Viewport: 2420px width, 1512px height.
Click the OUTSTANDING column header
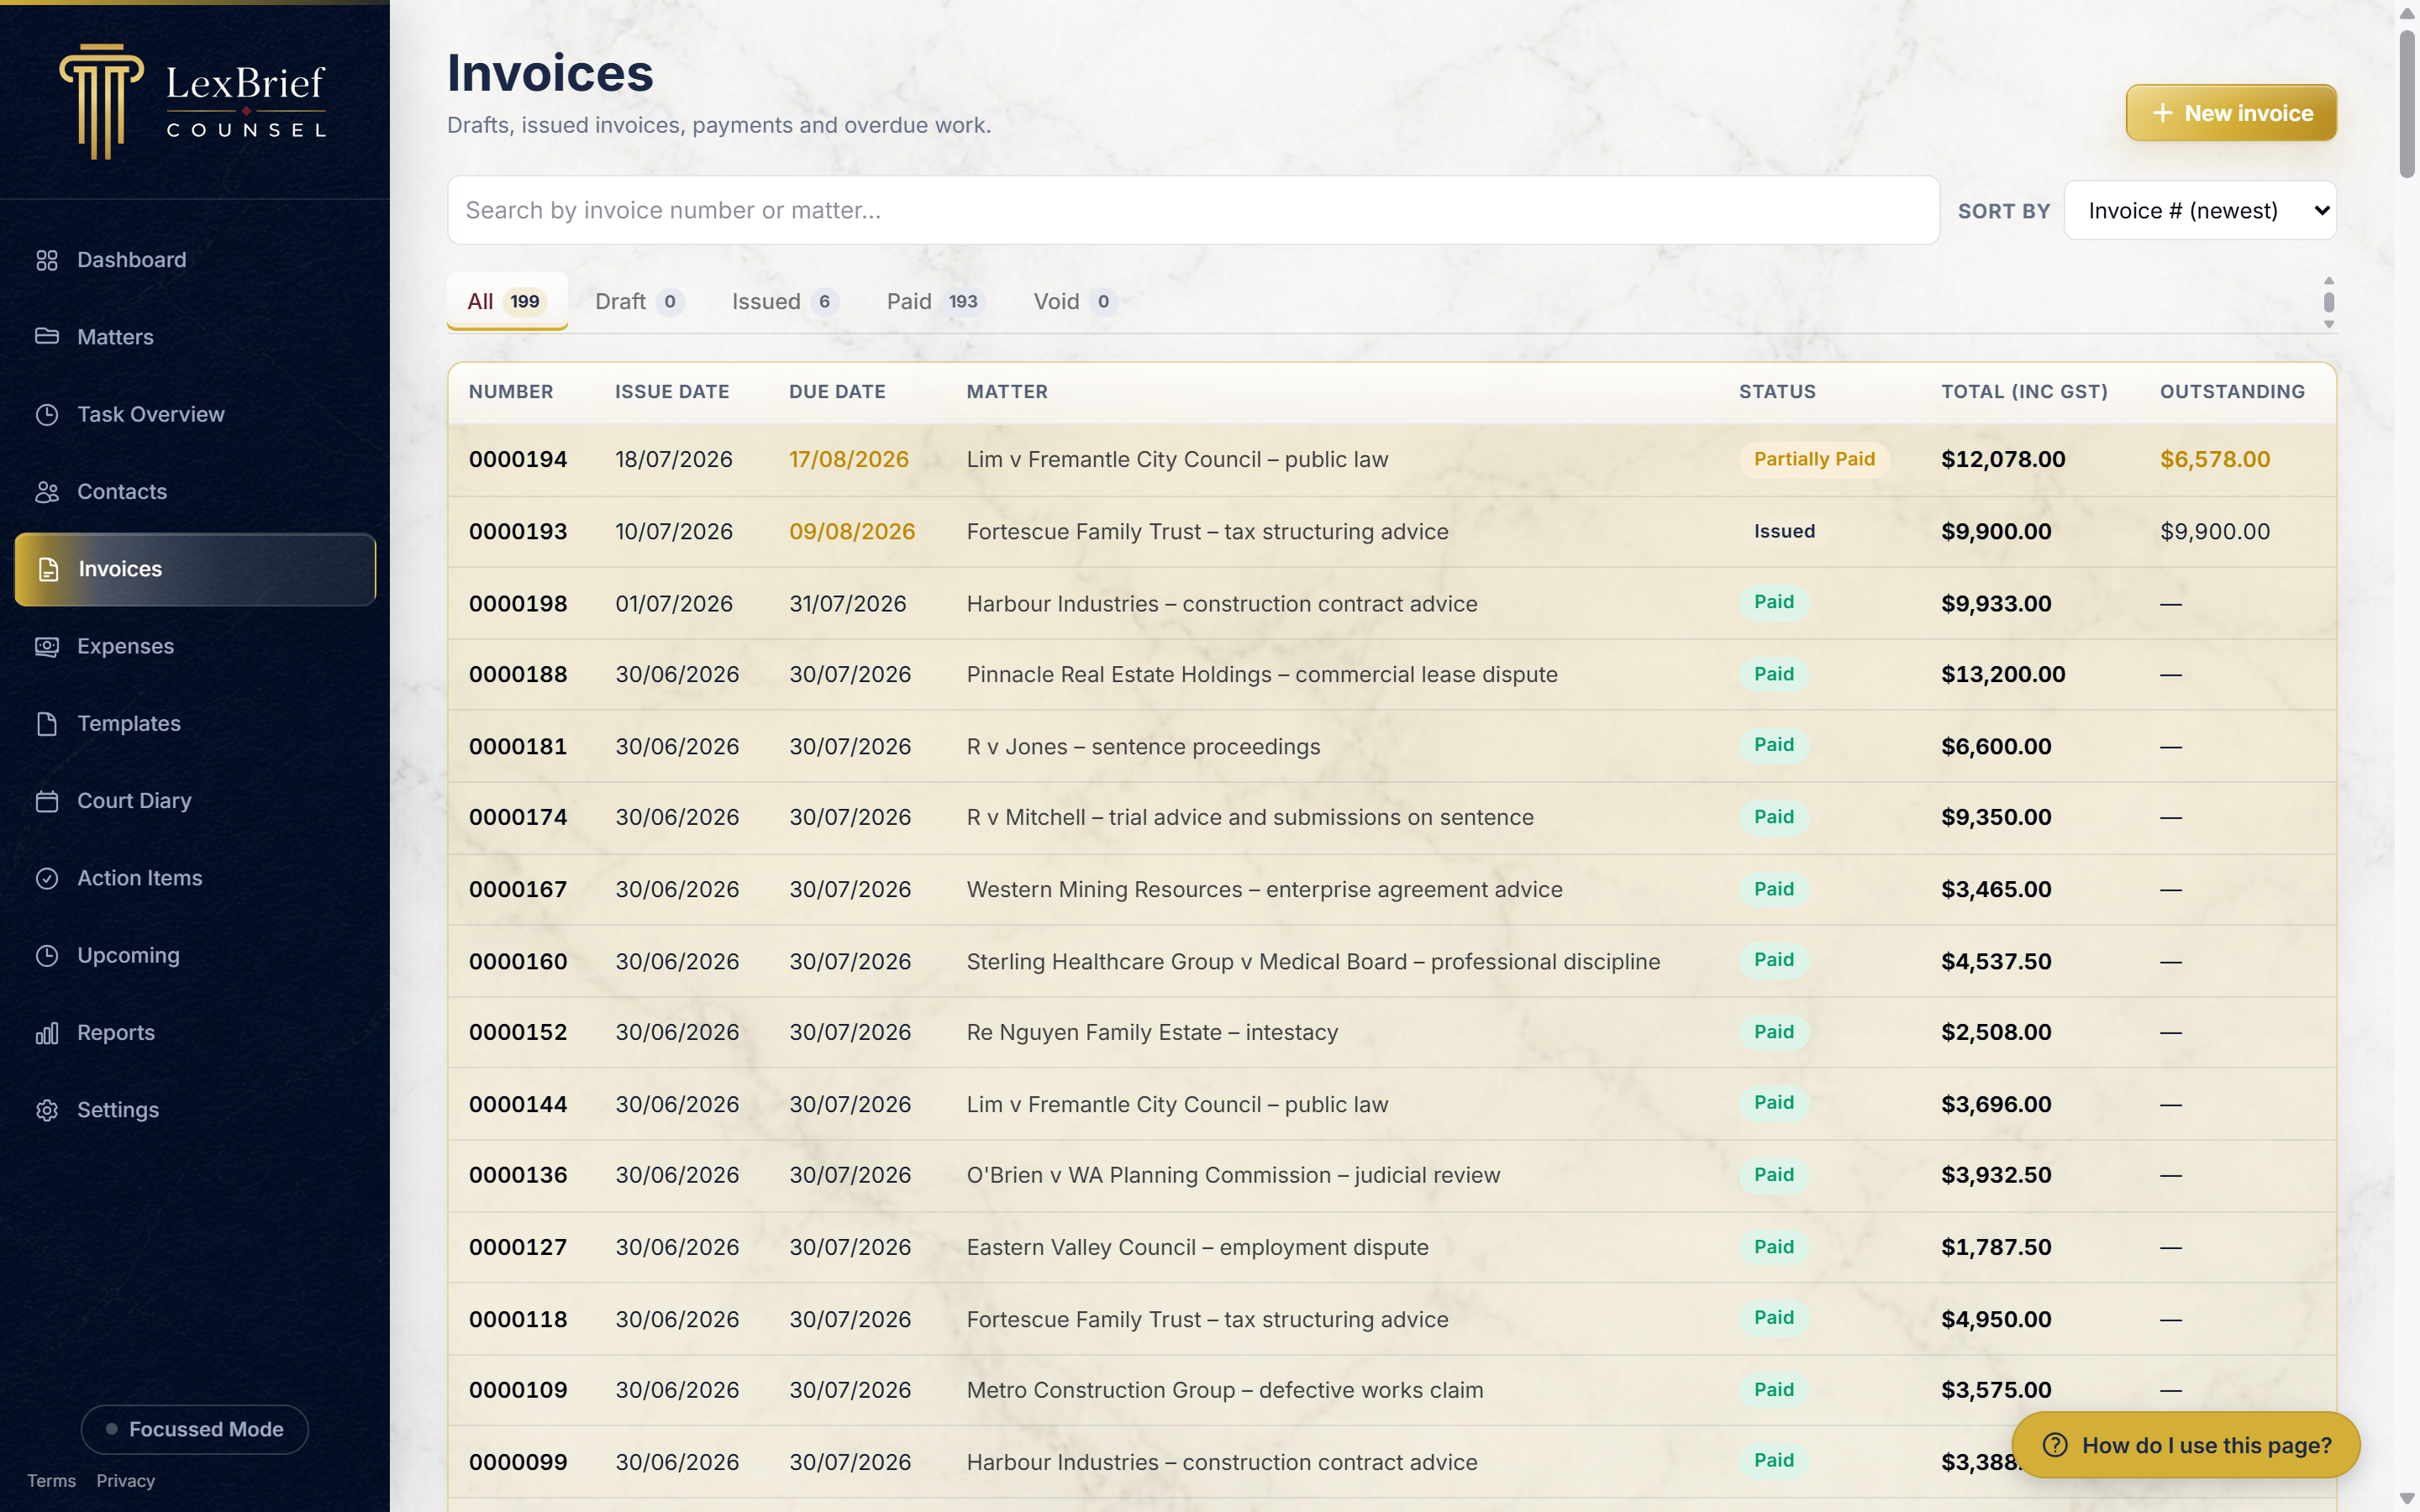[2232, 392]
